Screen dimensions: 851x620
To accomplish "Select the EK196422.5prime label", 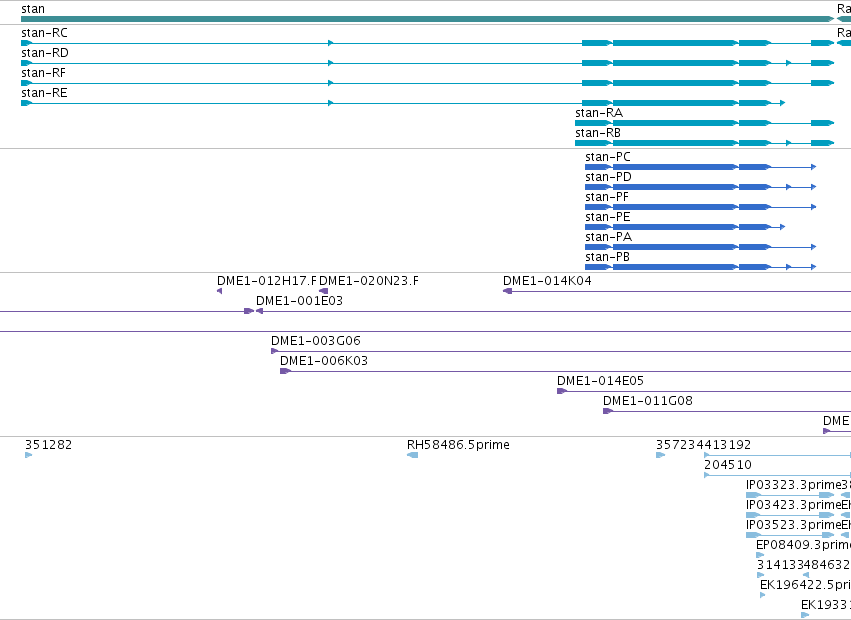I will point(805,585).
